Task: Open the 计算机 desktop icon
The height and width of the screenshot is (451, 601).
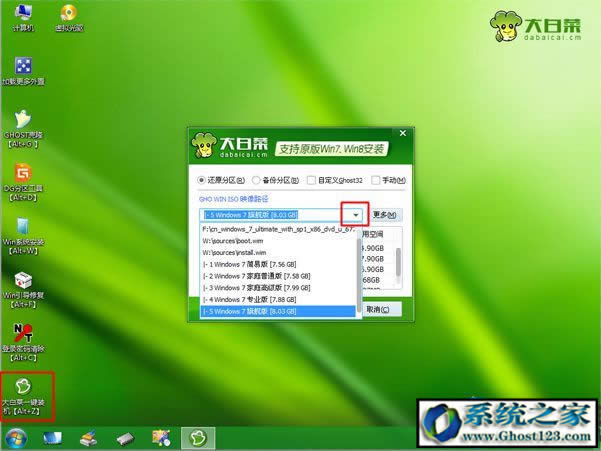Action: point(23,17)
